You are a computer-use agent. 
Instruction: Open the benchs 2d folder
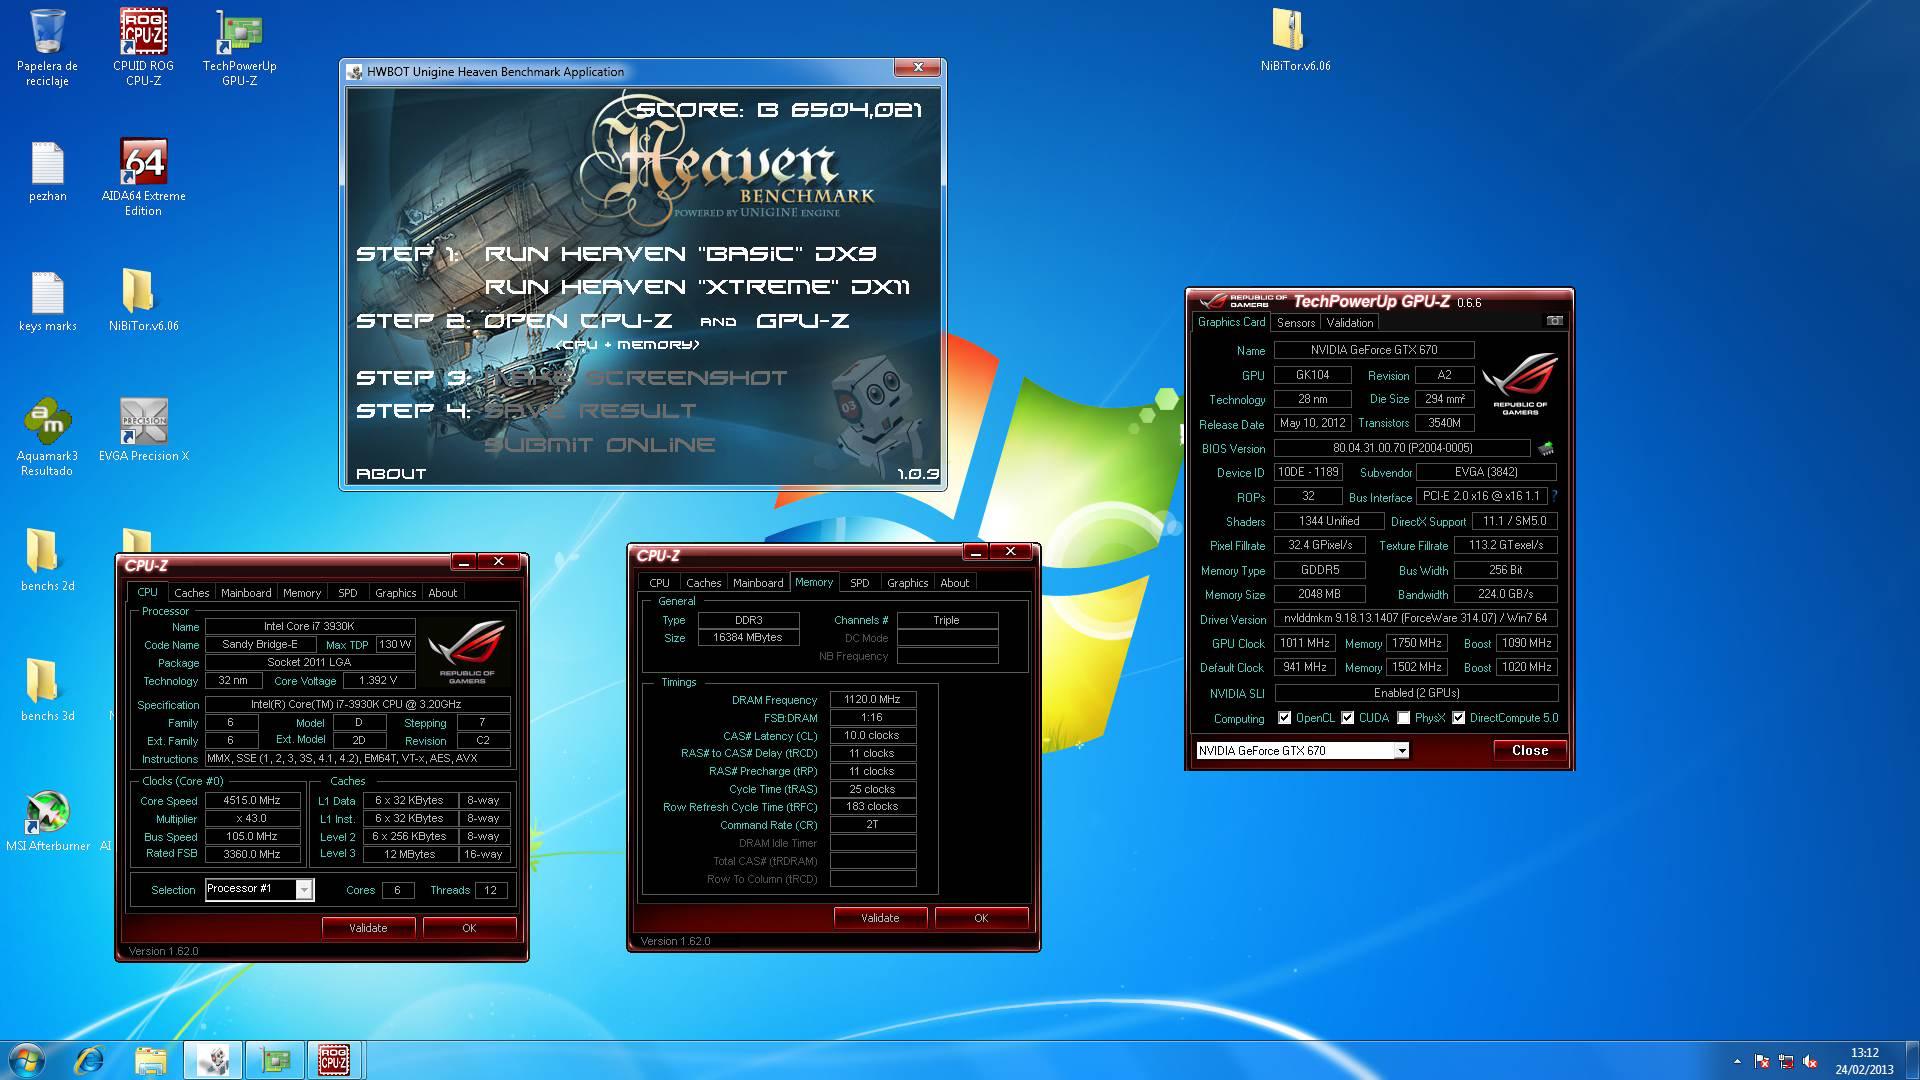point(47,560)
